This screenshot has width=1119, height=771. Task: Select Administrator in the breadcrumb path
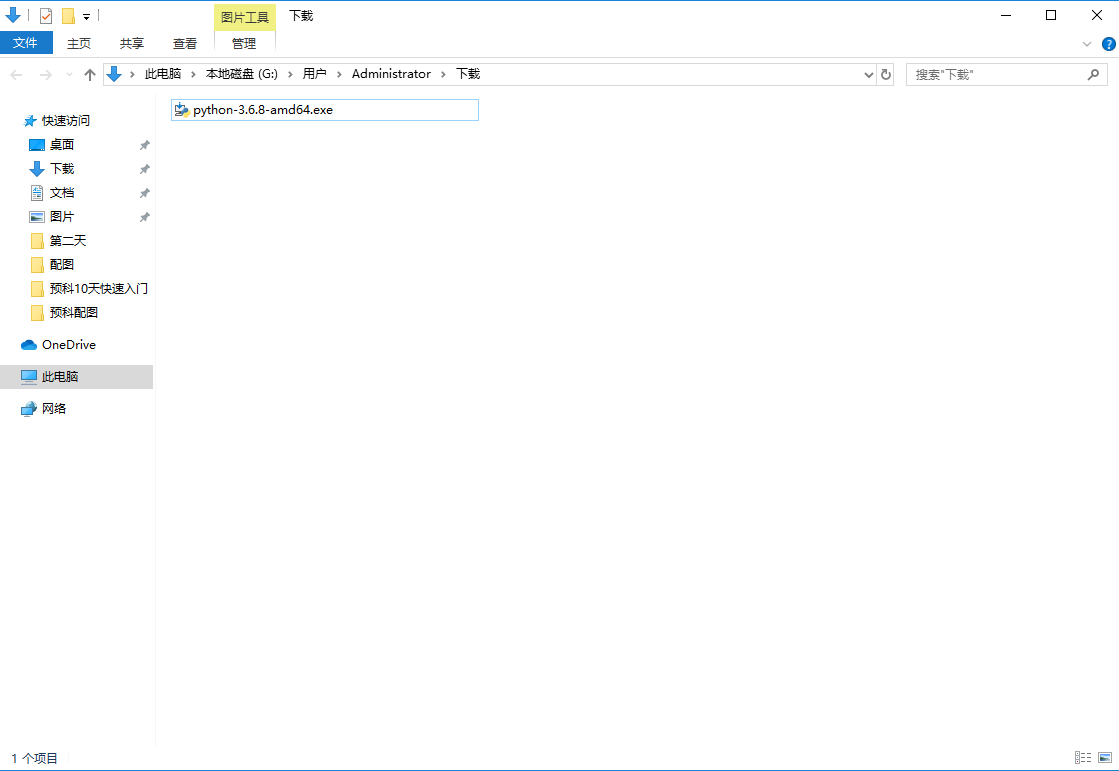[391, 74]
